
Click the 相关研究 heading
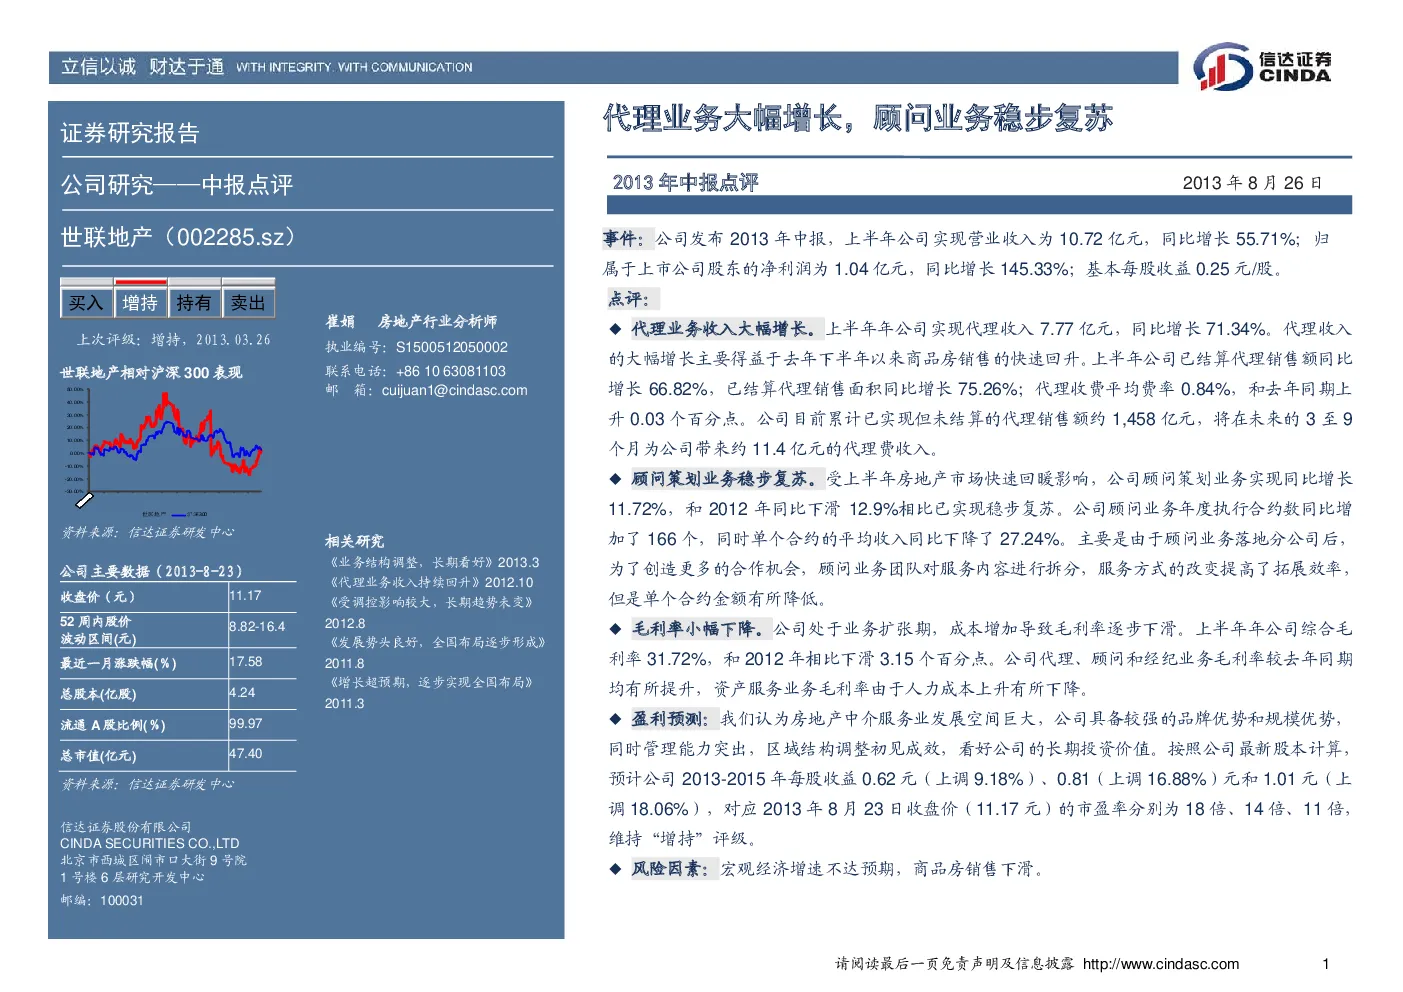[354, 541]
